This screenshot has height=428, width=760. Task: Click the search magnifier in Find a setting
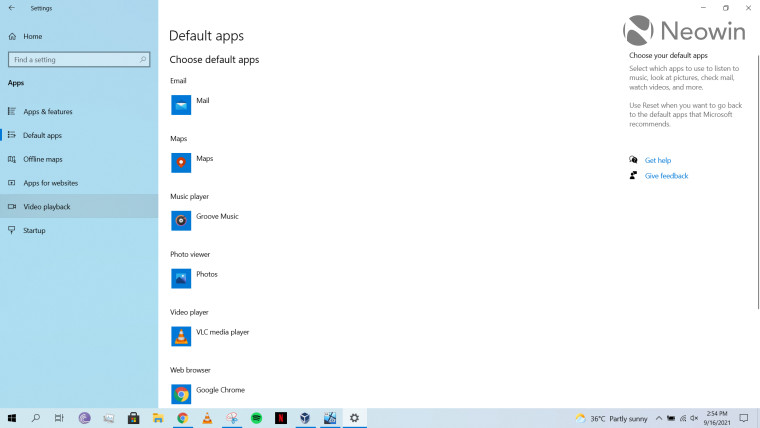tap(143, 60)
